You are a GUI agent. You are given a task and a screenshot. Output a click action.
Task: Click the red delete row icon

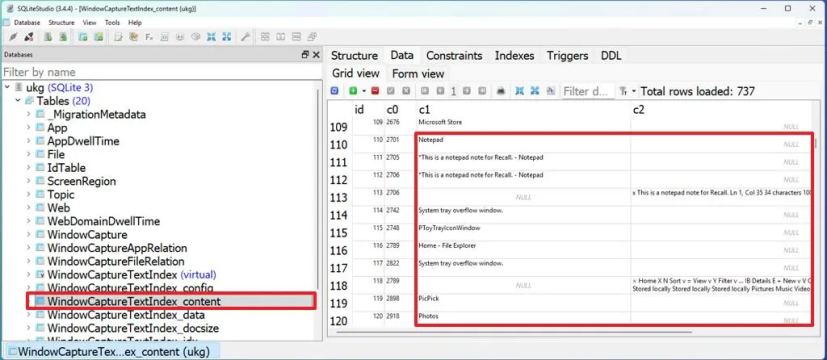[x=375, y=91]
